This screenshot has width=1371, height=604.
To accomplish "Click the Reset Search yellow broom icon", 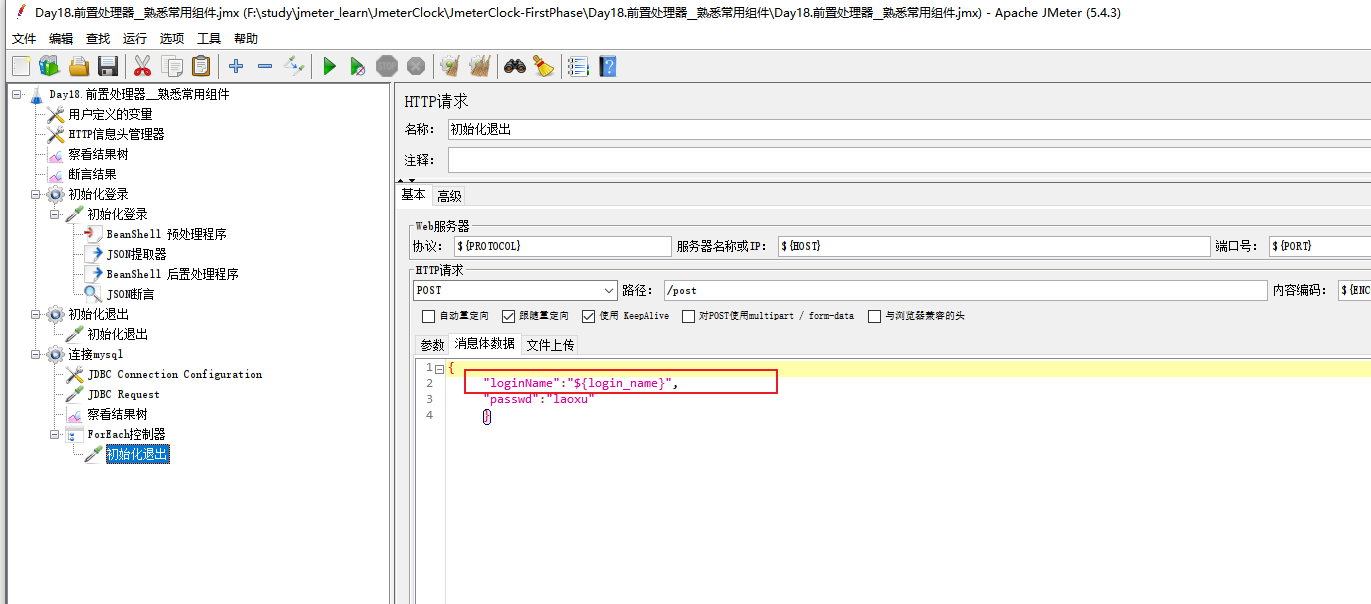I will (x=543, y=66).
